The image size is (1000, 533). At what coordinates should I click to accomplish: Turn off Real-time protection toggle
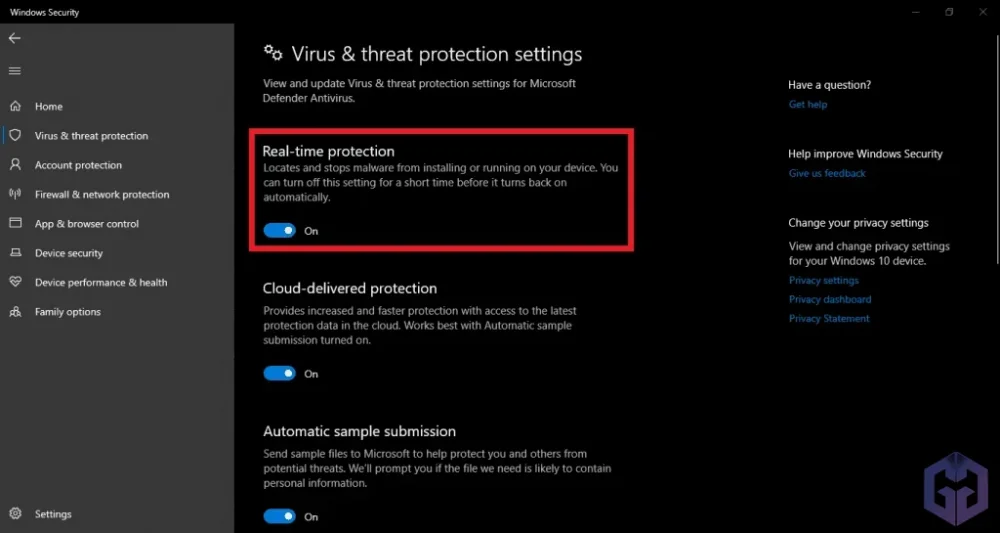coord(280,231)
